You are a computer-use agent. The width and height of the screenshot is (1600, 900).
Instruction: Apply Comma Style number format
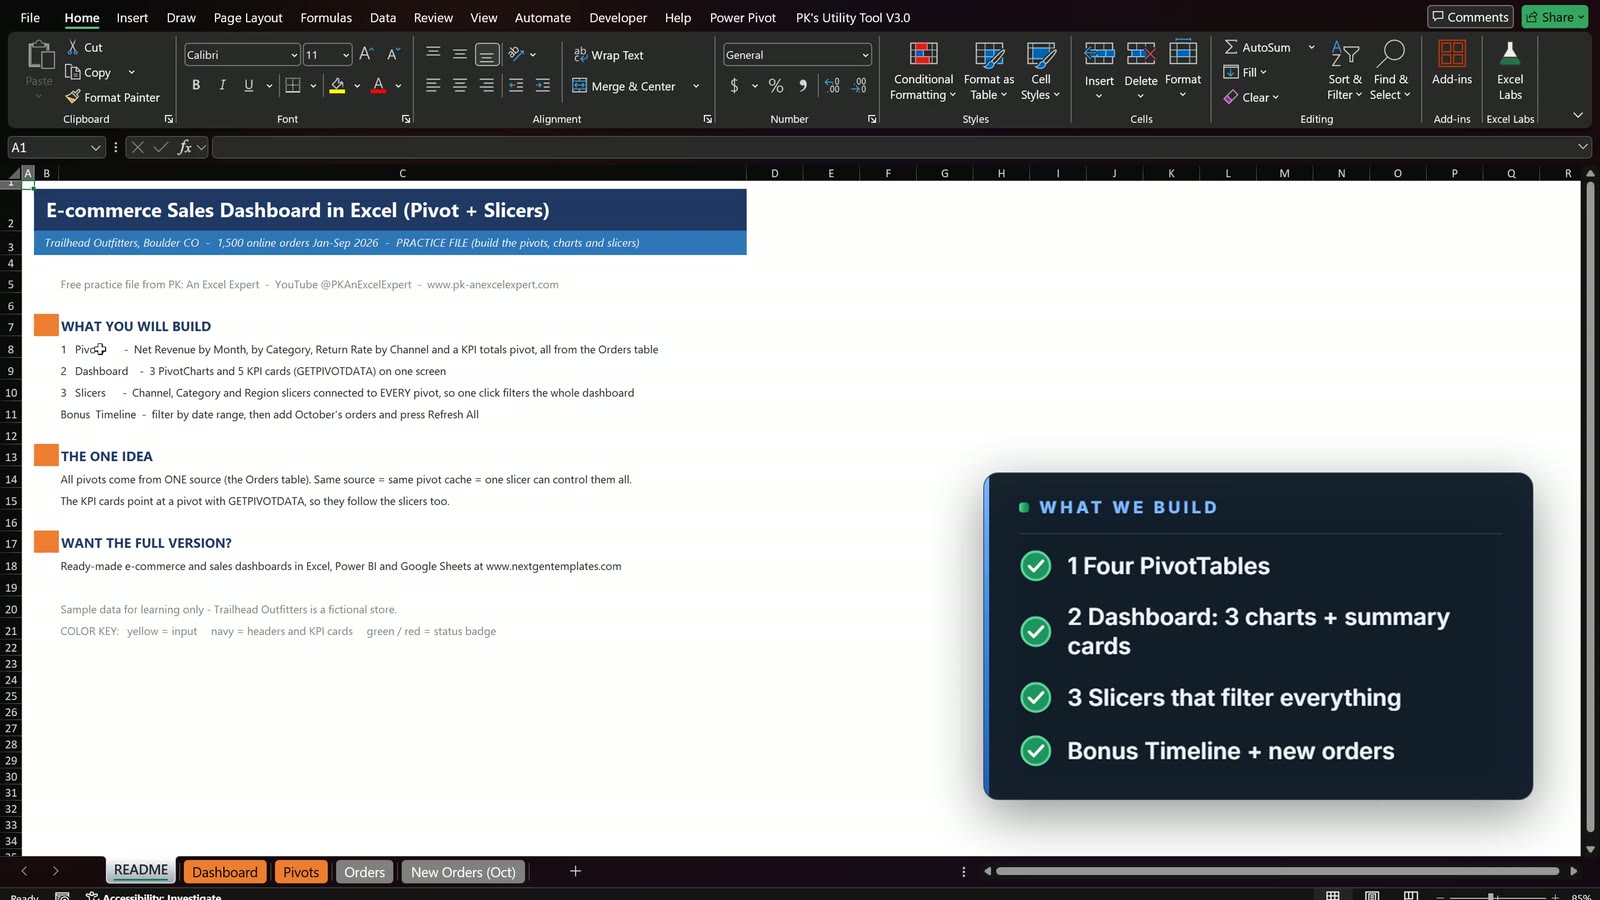803,86
